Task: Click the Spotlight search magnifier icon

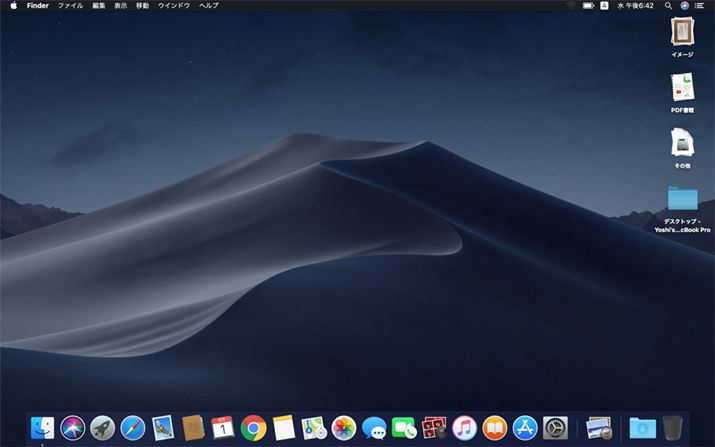Action: click(x=668, y=6)
